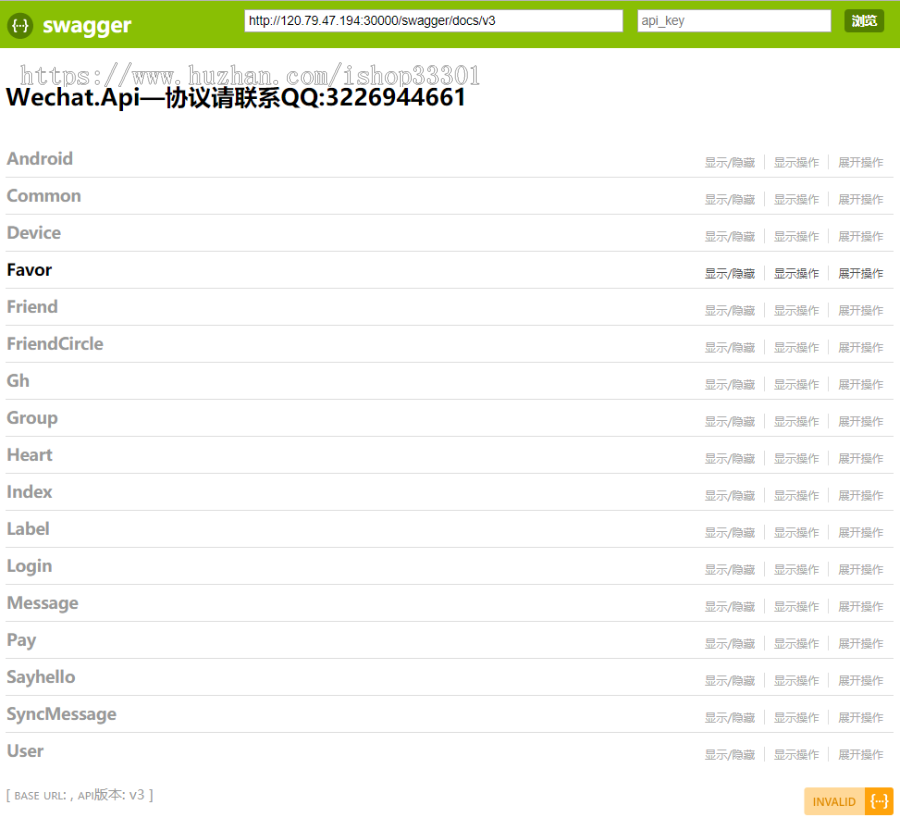The height and width of the screenshot is (830, 900).
Task: Click the Wechat.Api title heading
Action: tap(236, 98)
